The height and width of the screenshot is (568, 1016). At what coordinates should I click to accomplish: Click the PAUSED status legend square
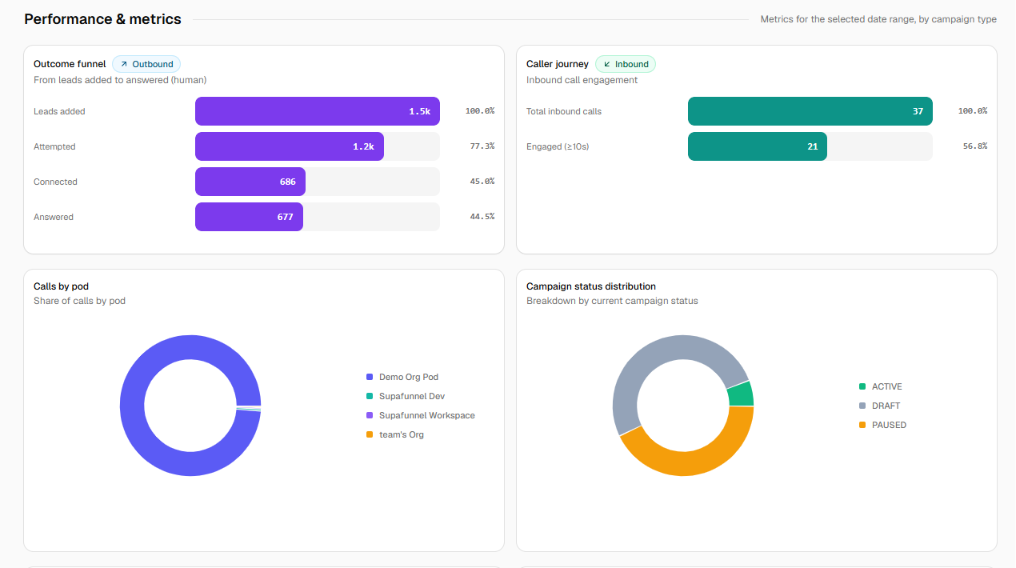click(x=862, y=425)
